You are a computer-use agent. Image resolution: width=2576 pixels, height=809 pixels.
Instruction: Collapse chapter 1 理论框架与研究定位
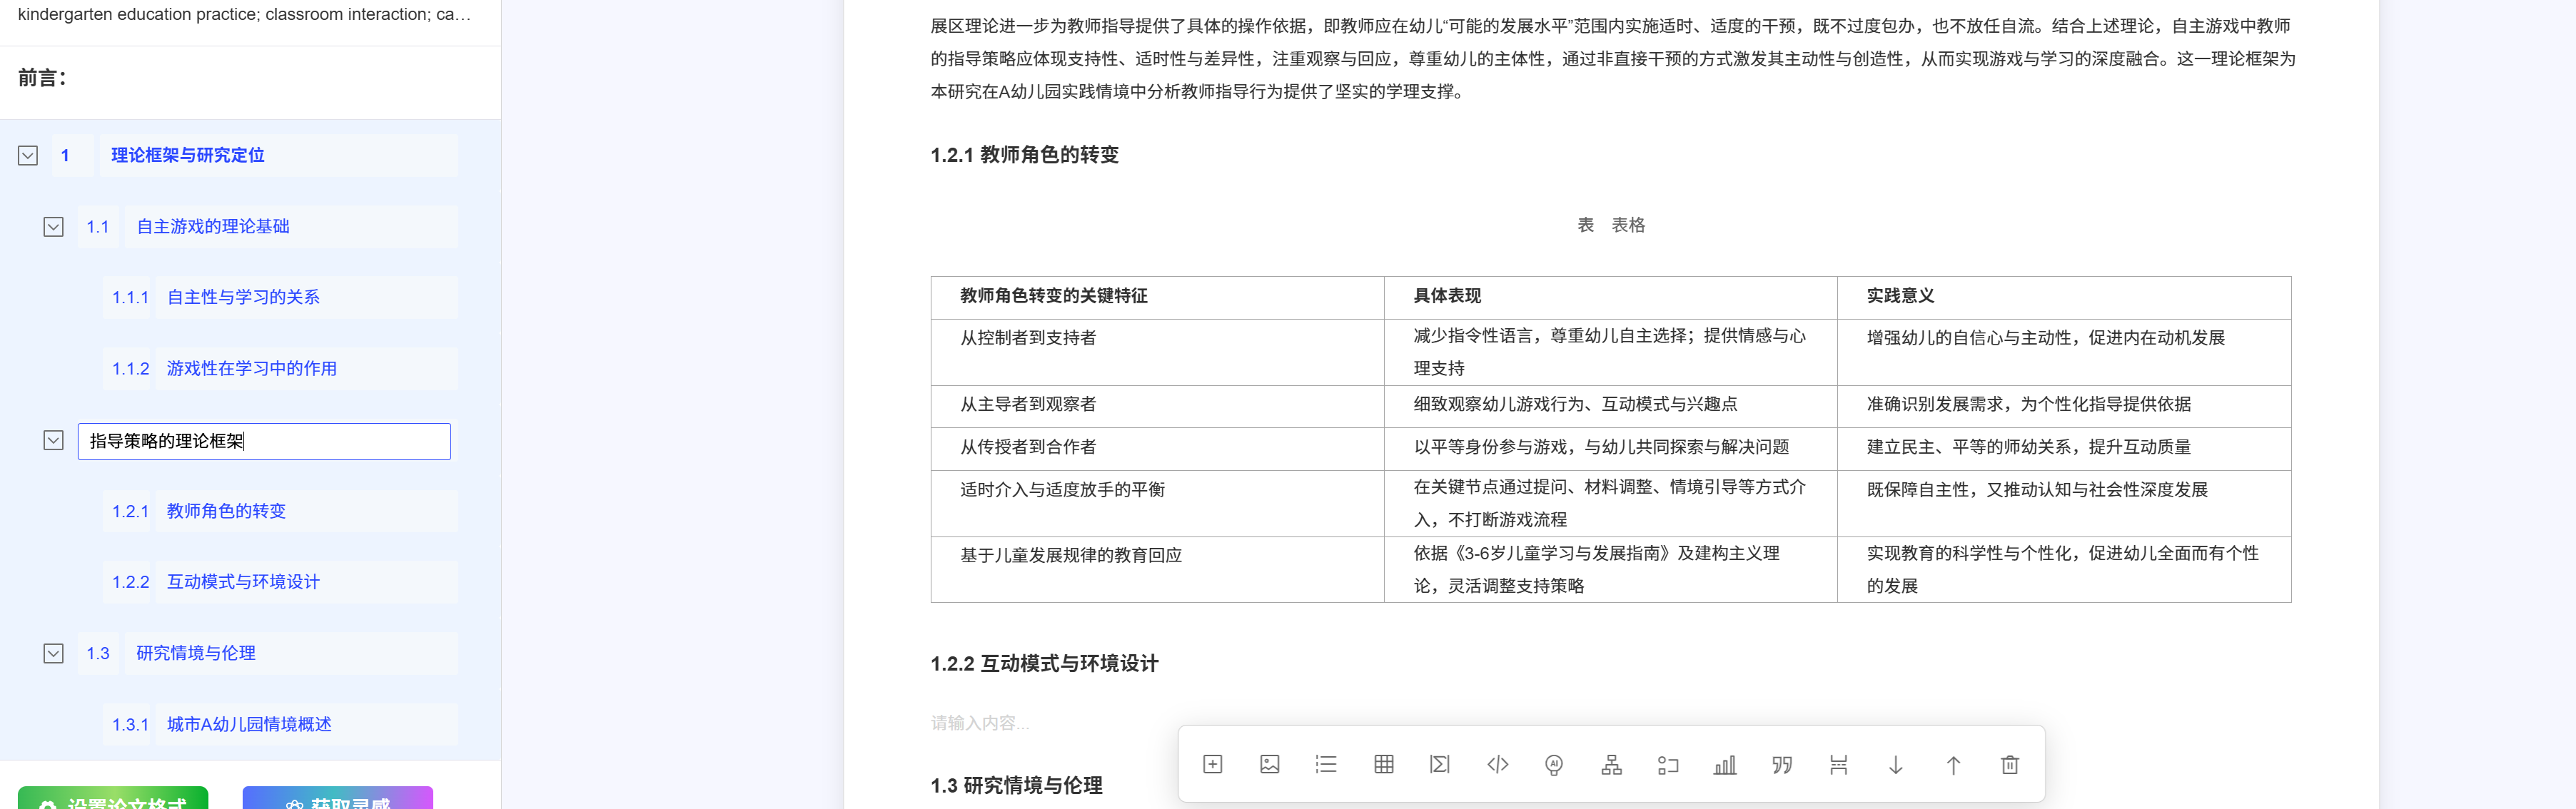28,156
